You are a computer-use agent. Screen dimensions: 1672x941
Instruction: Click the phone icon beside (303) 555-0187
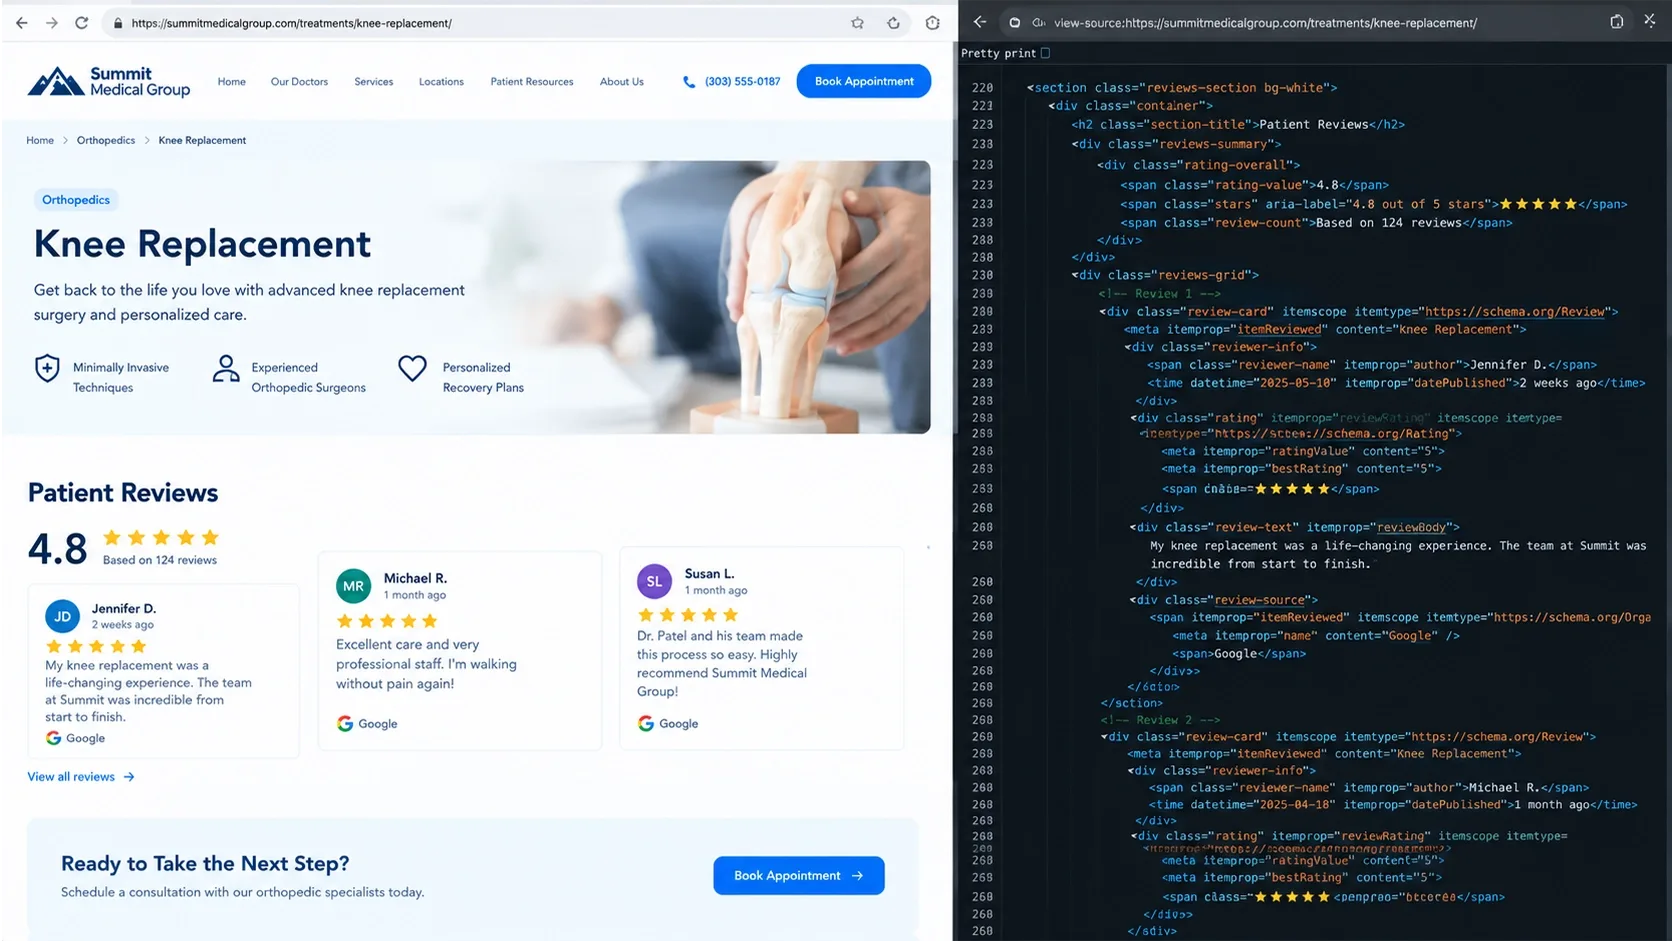pos(689,82)
